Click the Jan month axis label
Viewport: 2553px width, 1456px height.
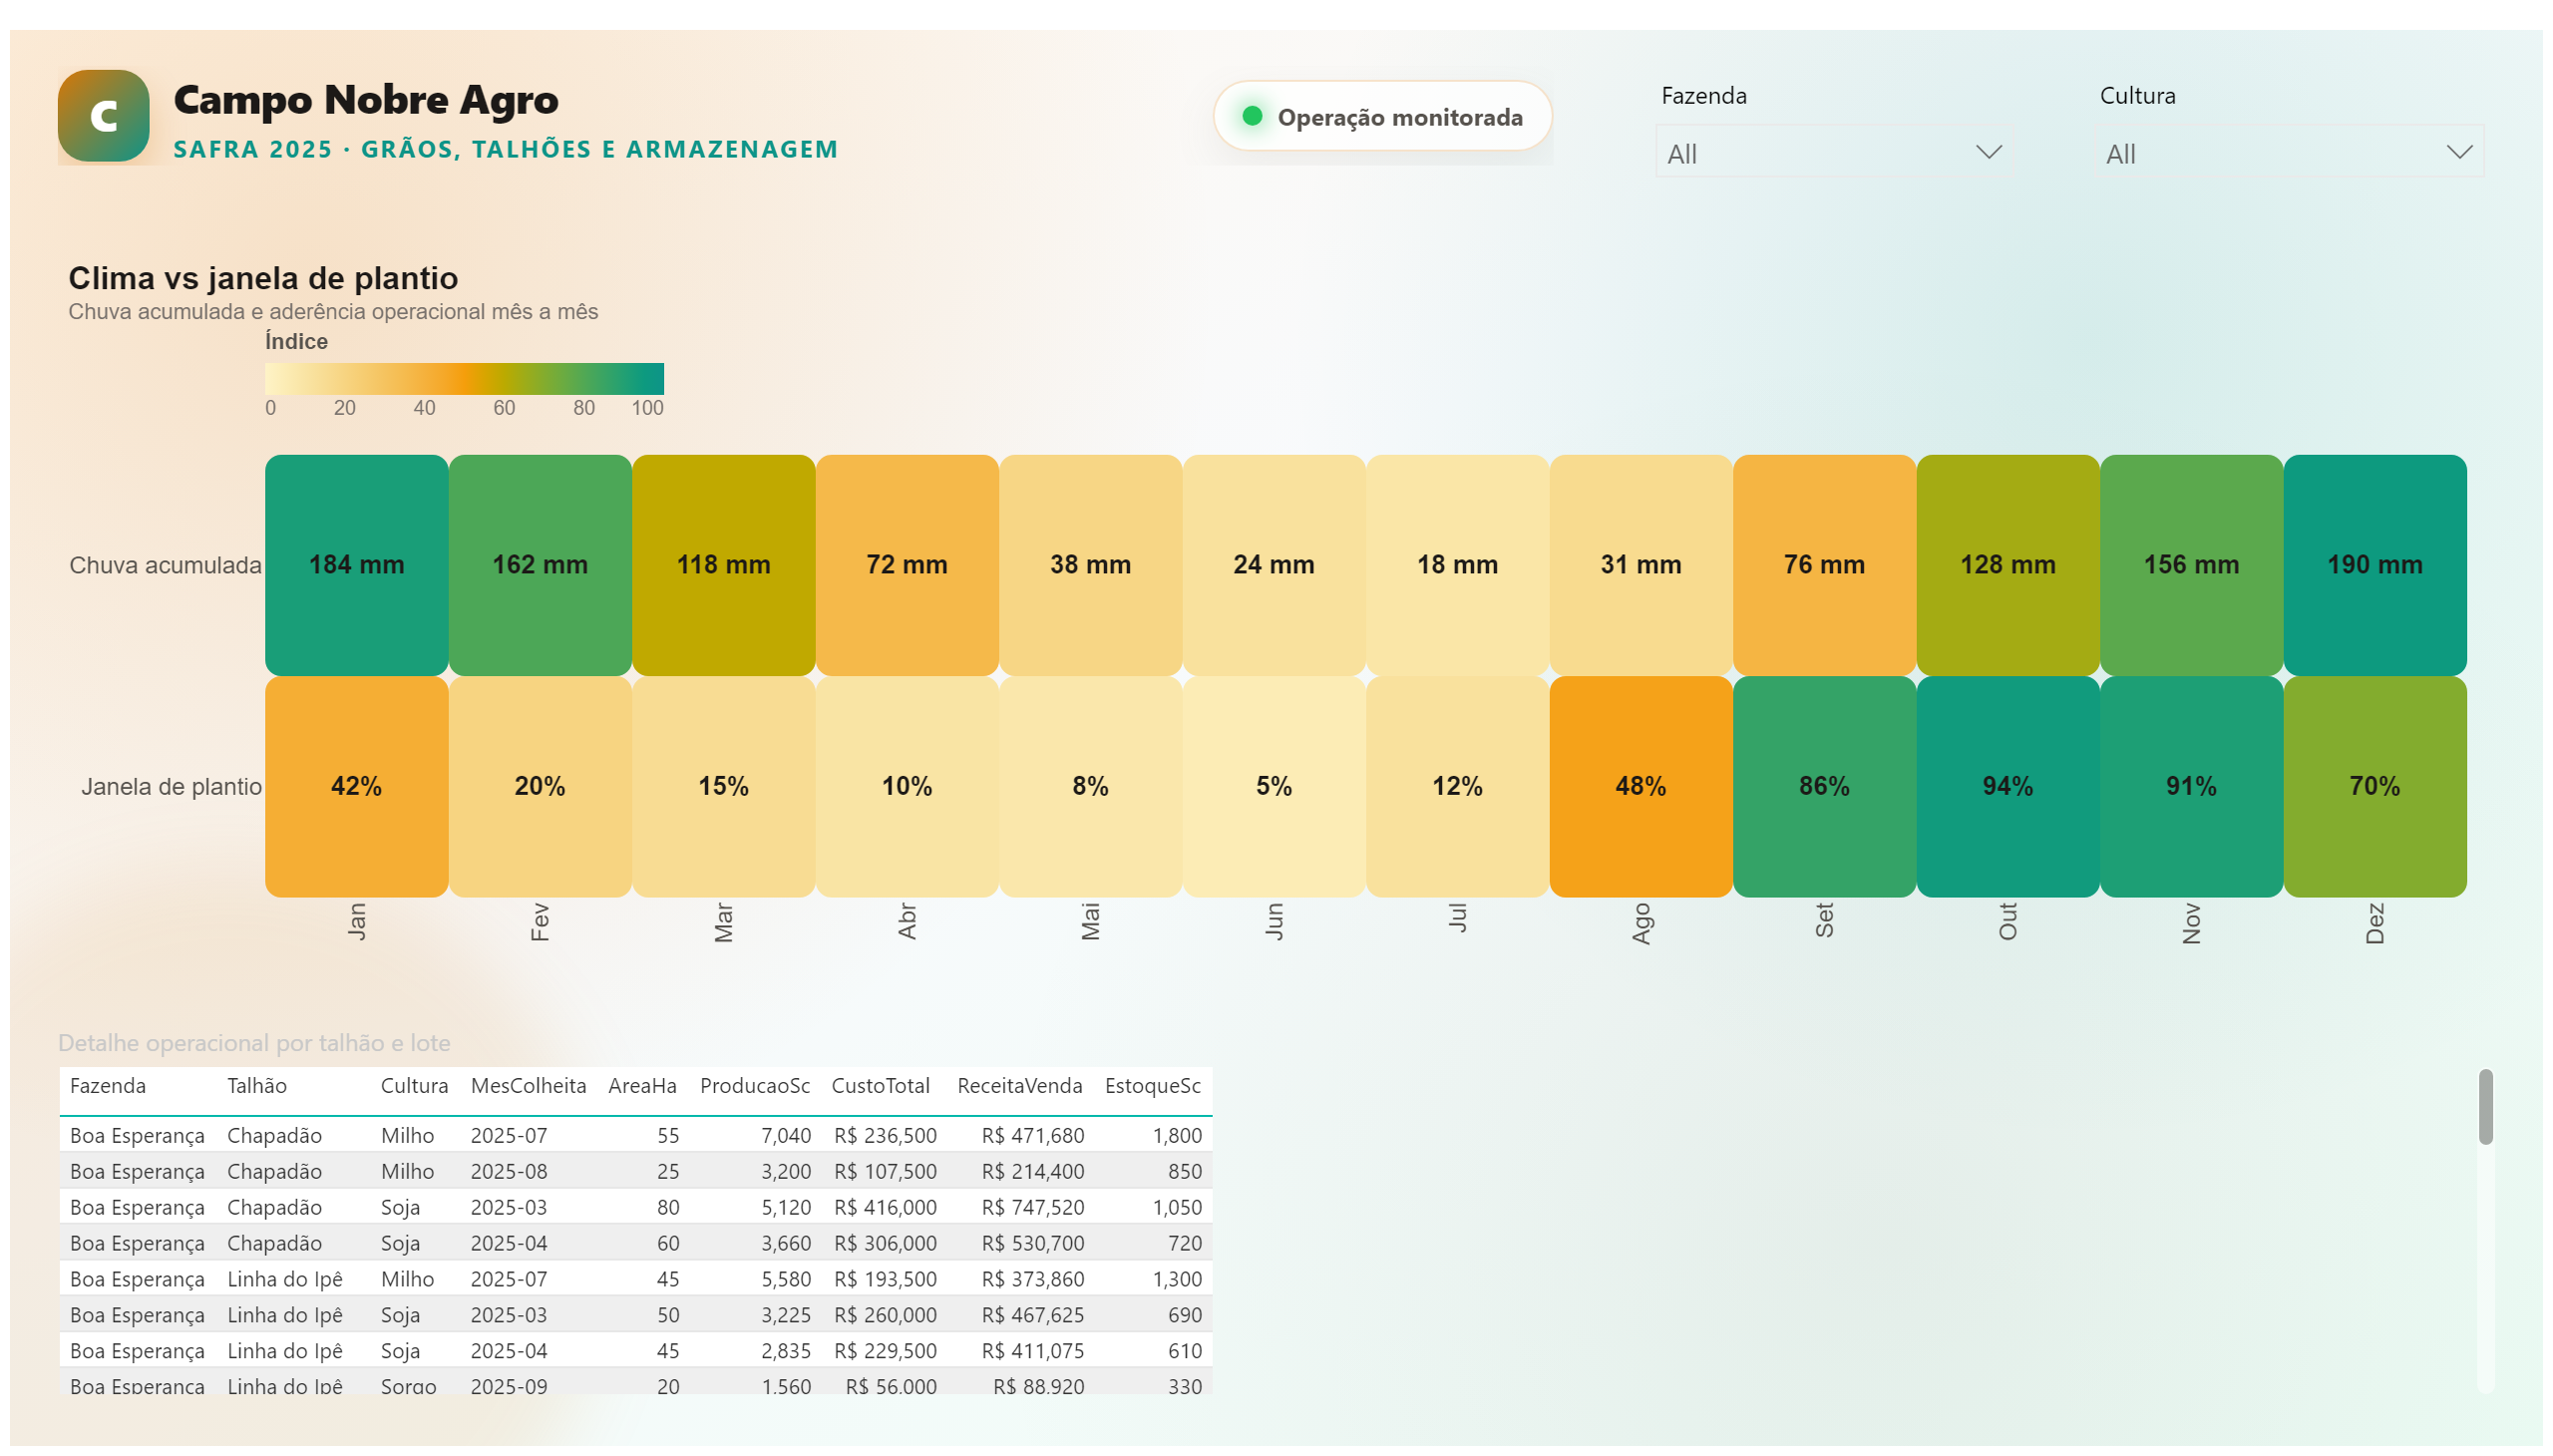pyautogui.click(x=357, y=921)
